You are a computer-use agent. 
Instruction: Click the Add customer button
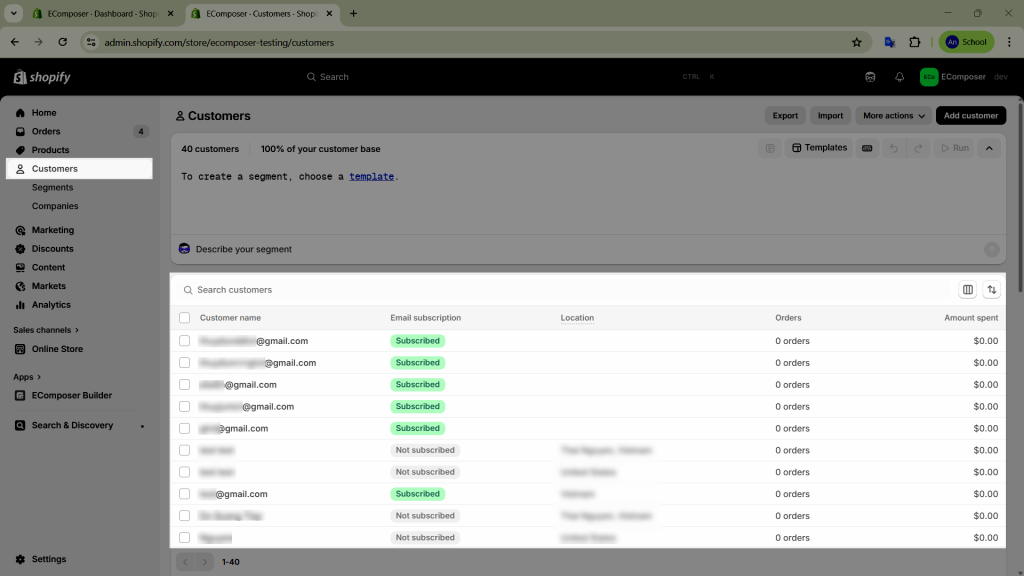(x=970, y=116)
